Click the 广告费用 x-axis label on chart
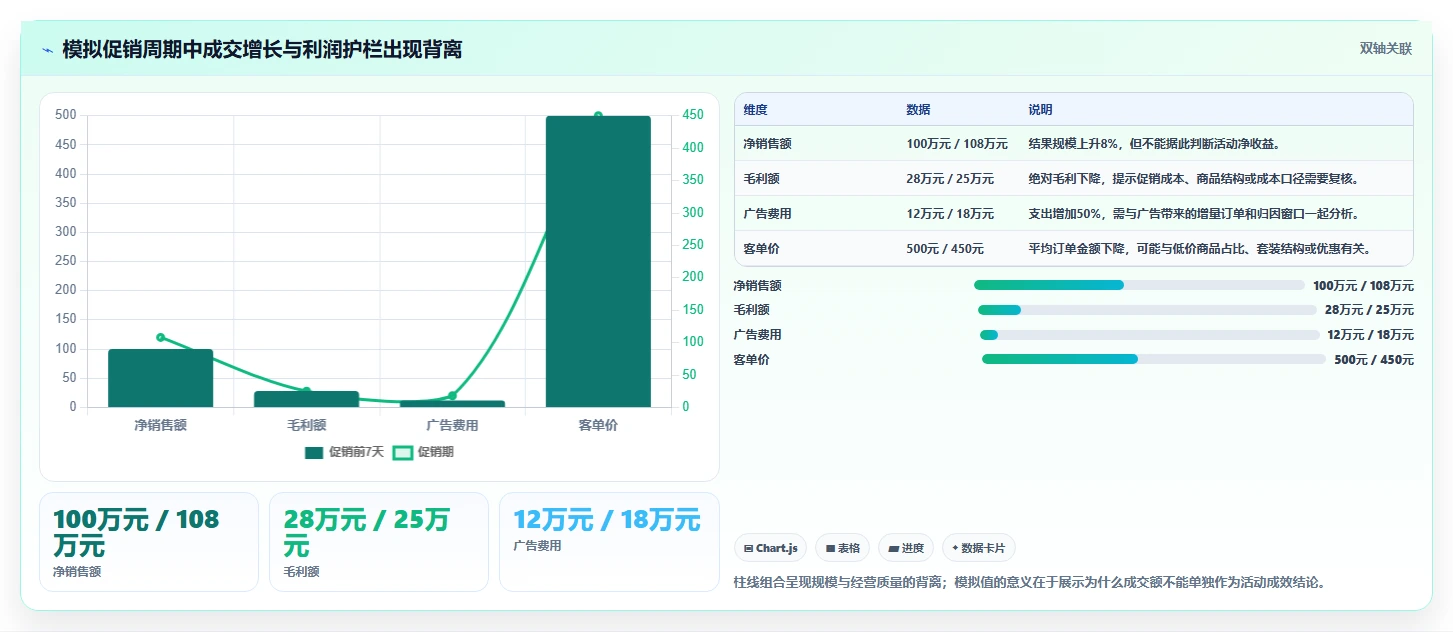The image size is (1453, 632). pyautogui.click(x=452, y=425)
